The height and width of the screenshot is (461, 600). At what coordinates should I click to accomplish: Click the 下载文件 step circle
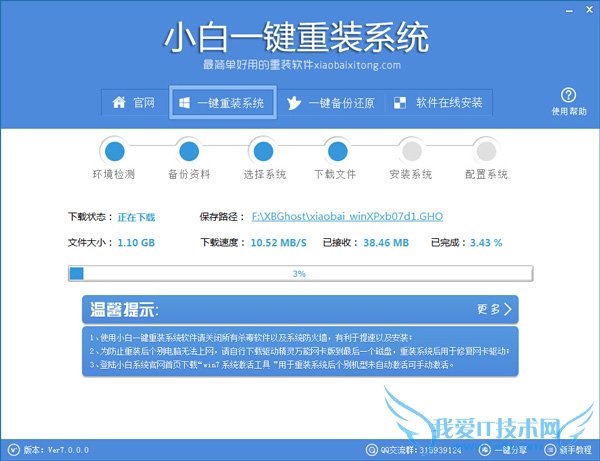point(338,151)
